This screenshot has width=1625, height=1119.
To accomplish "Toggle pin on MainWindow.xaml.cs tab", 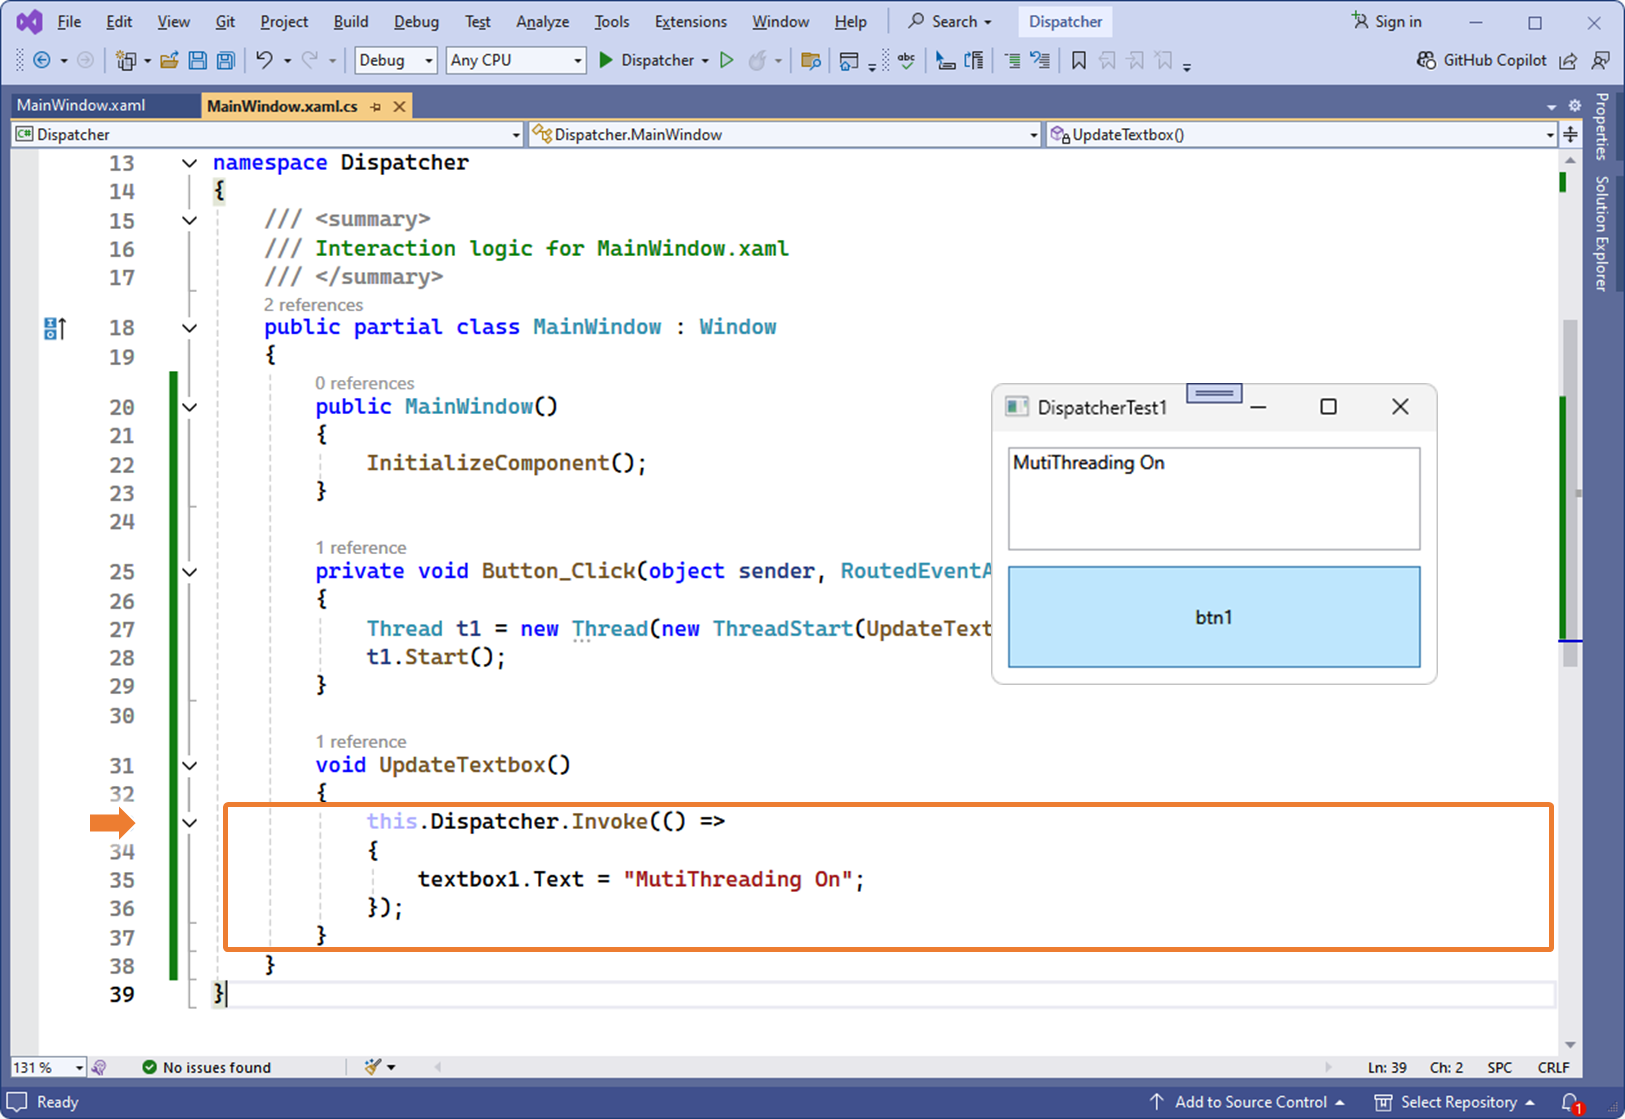I will point(376,106).
